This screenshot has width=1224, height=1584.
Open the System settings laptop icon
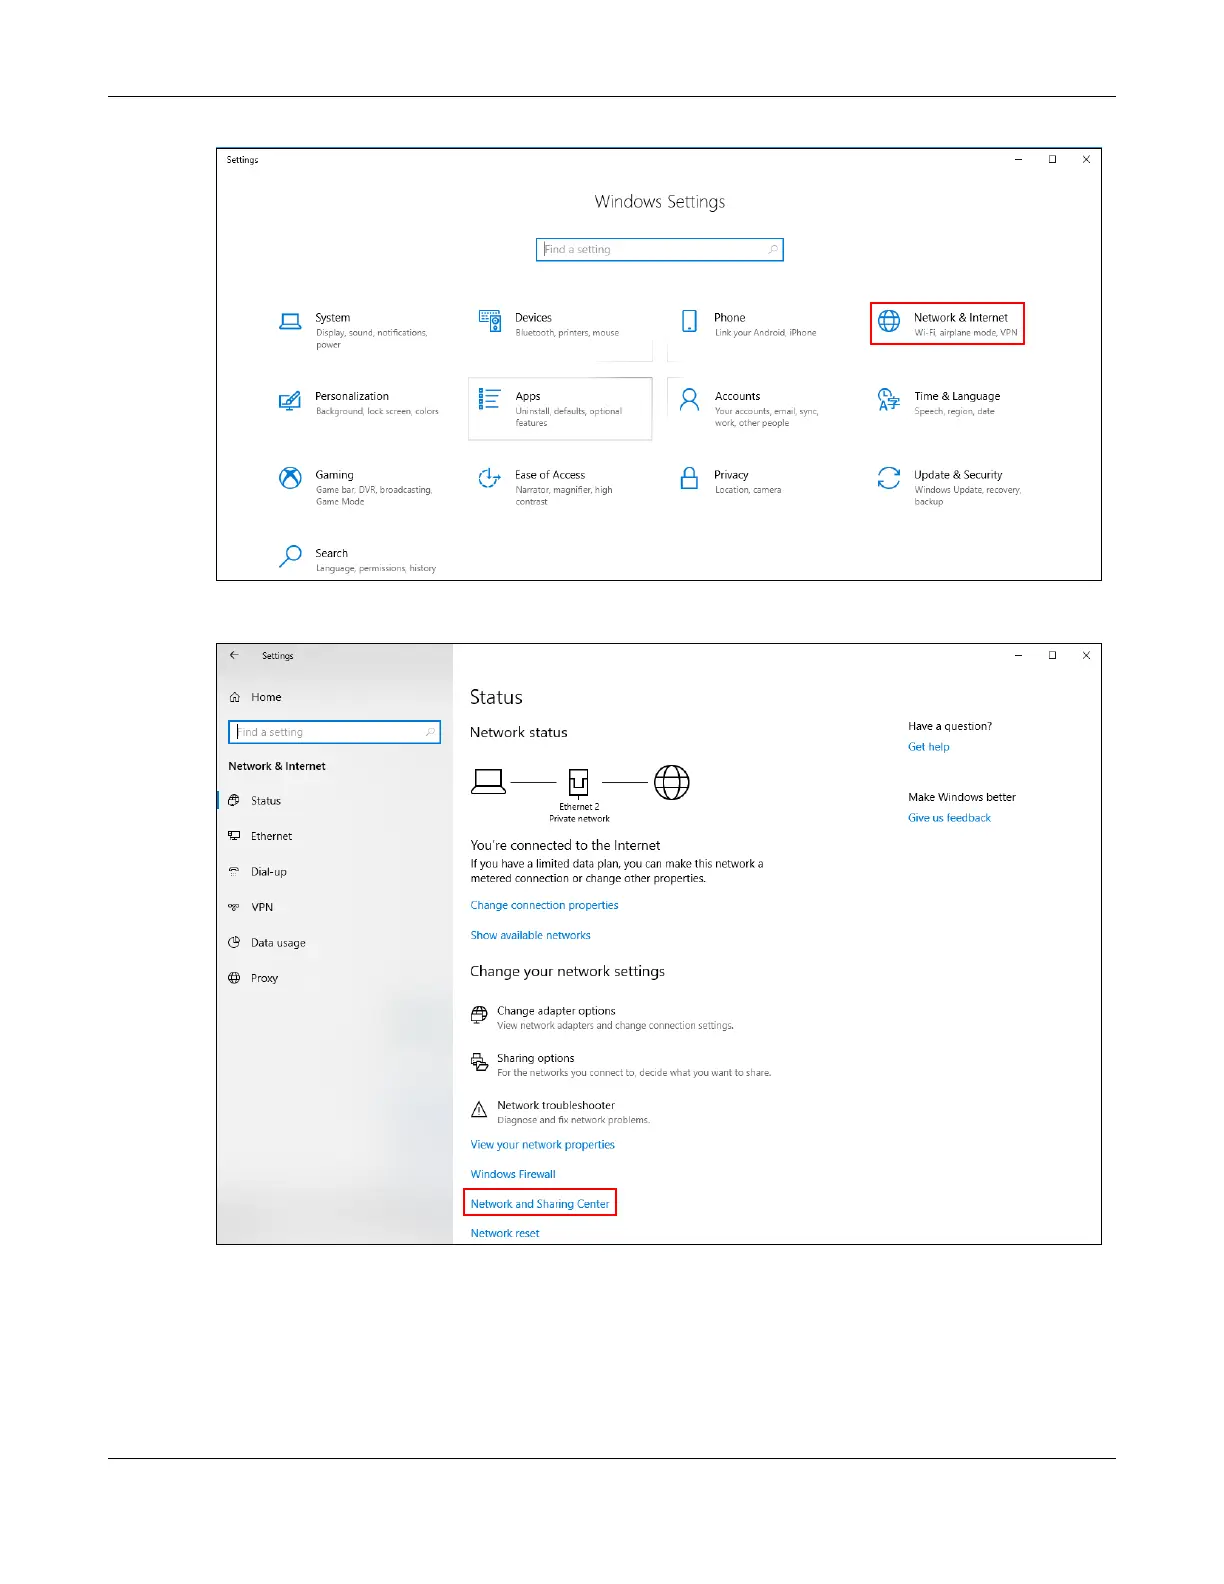point(290,322)
